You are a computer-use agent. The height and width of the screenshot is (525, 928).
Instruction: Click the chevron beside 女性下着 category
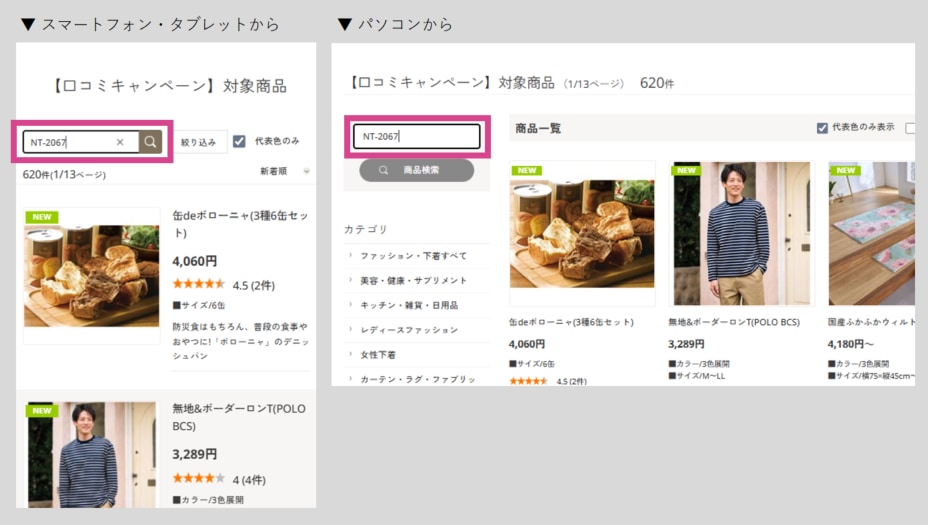point(351,354)
